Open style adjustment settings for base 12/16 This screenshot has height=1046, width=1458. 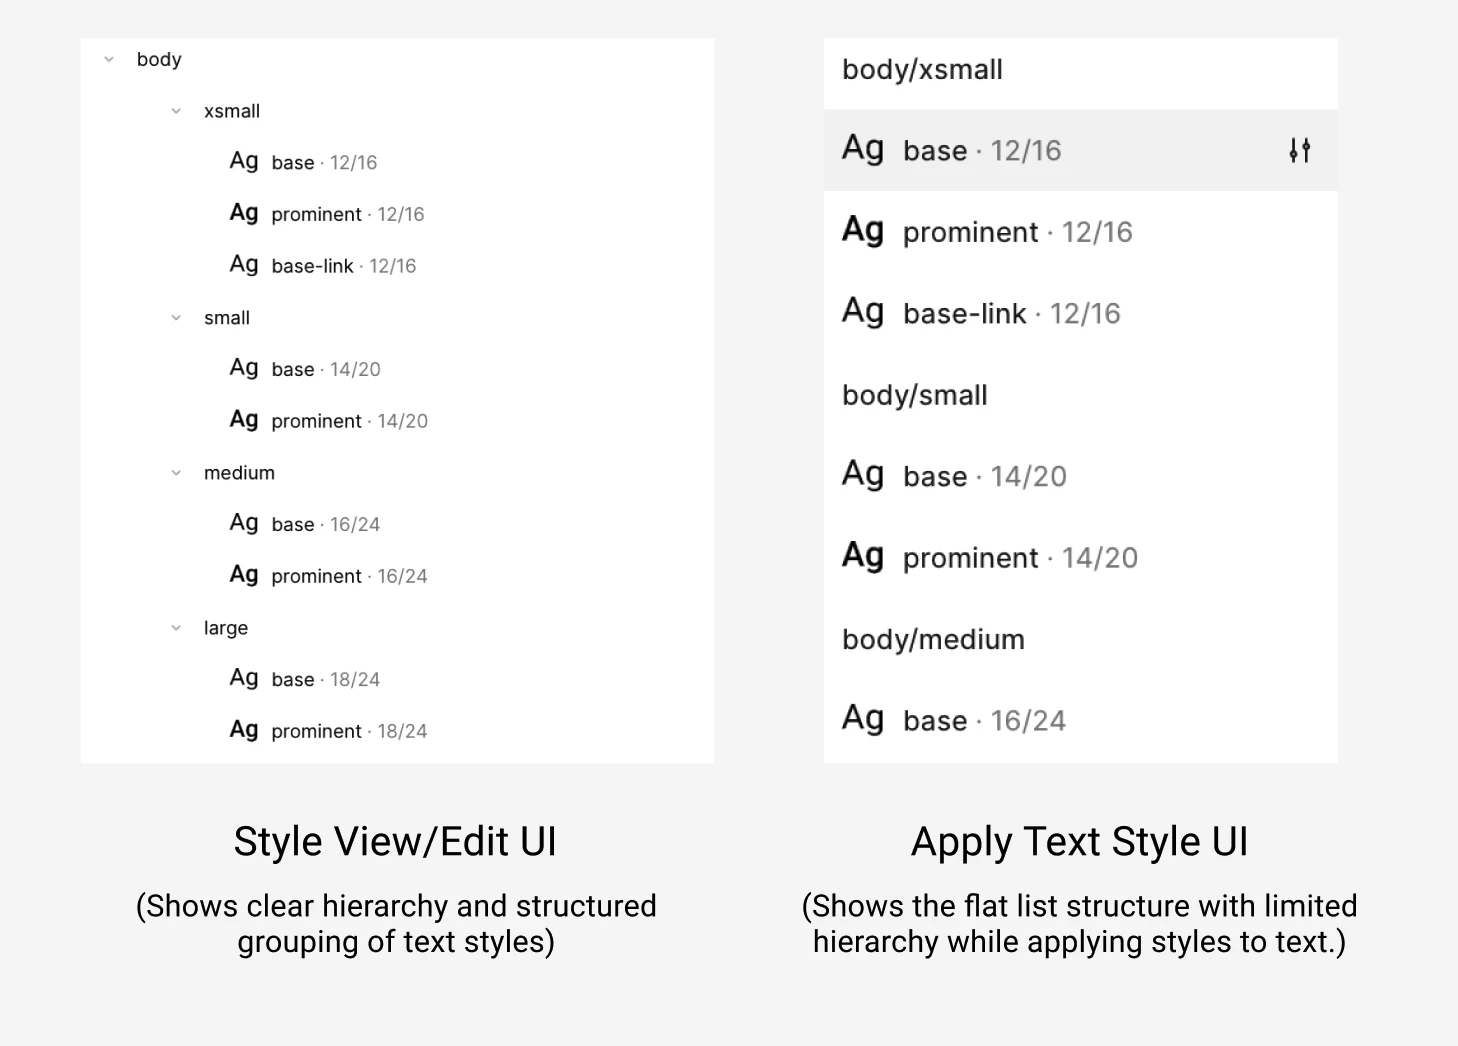[1300, 150]
